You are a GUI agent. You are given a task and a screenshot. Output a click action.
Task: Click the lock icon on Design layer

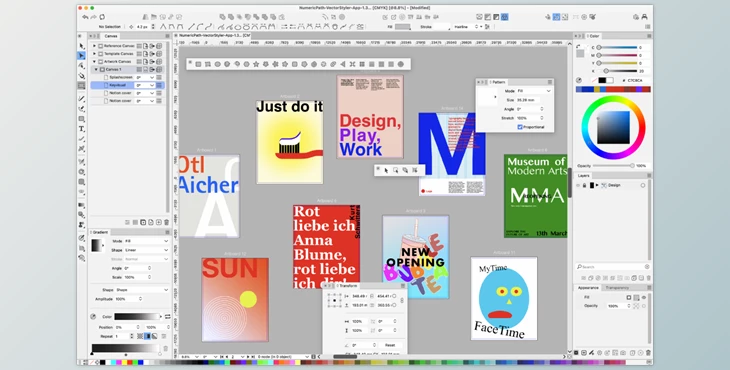(585, 185)
